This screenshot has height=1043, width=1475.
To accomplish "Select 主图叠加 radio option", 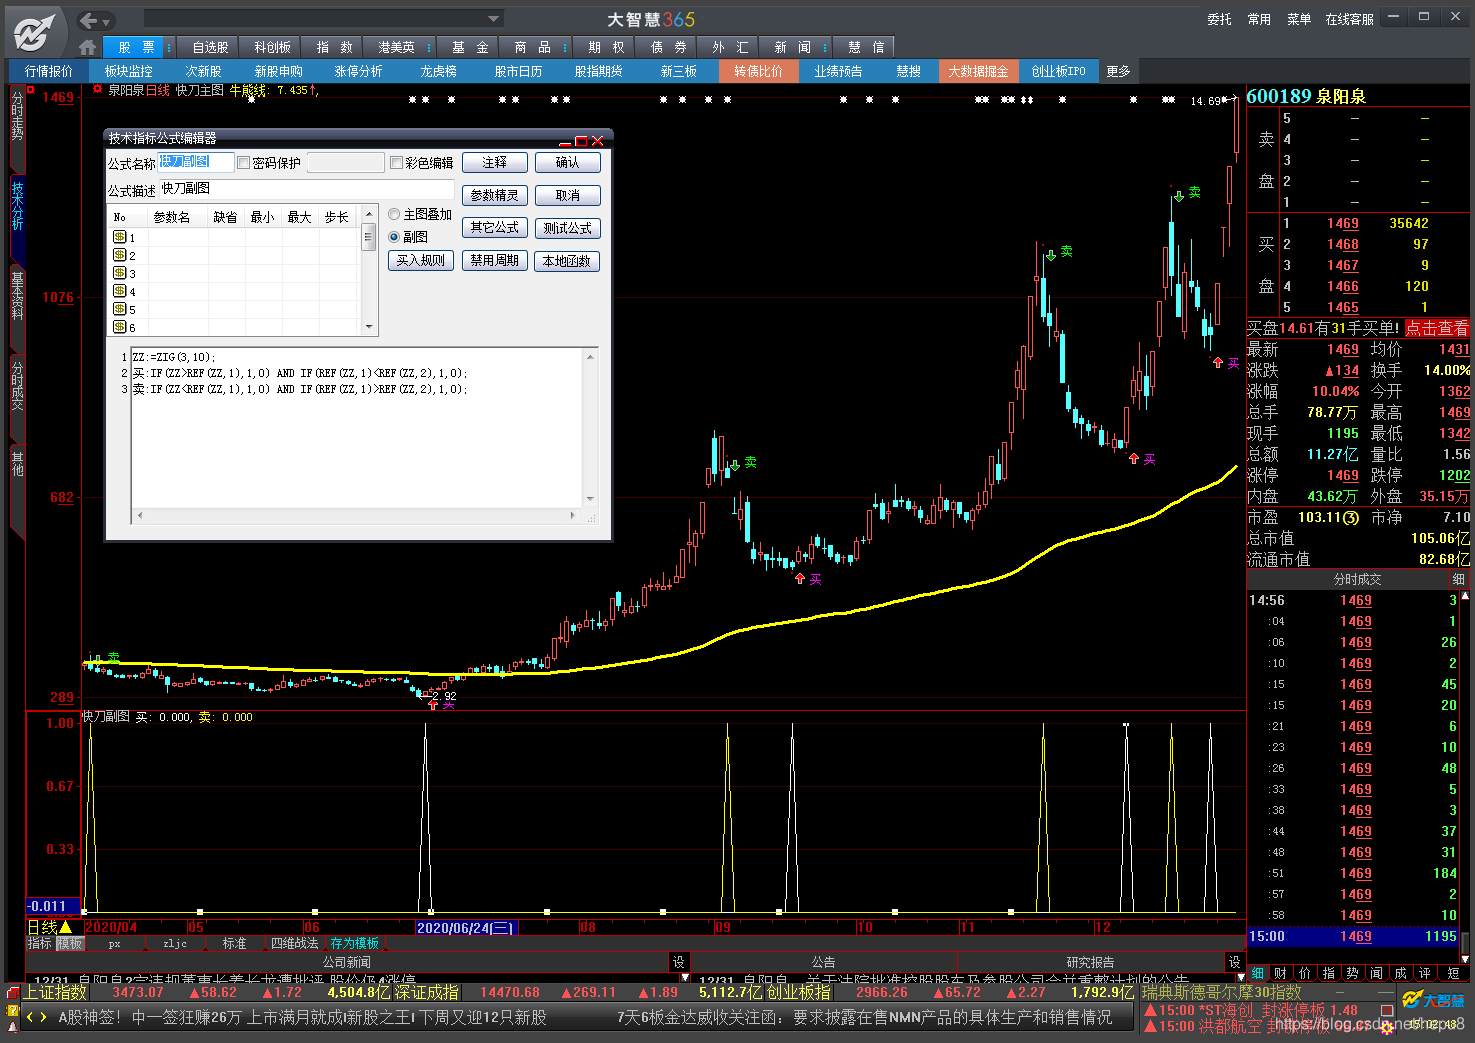I will point(394,214).
